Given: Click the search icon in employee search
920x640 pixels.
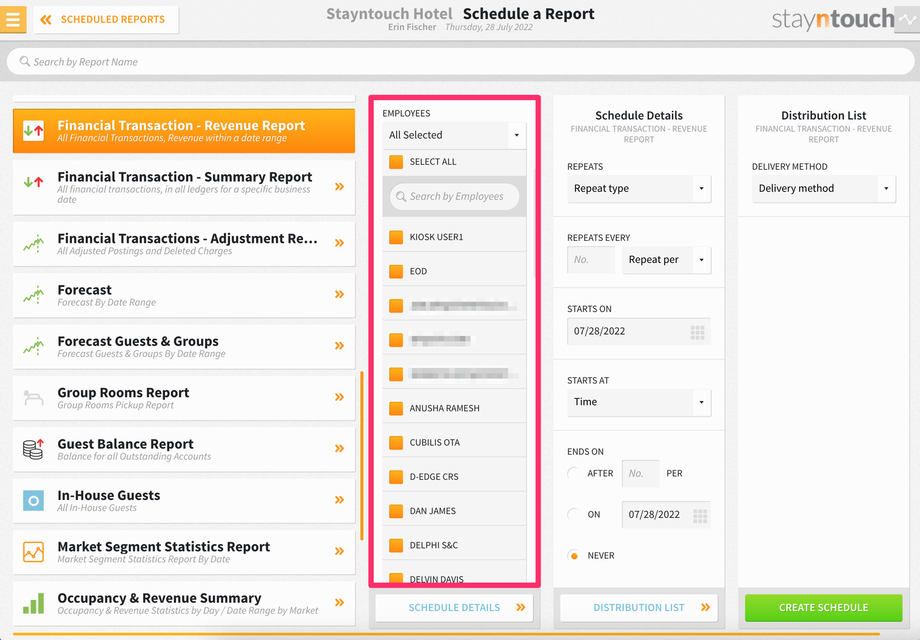Looking at the screenshot, I should (401, 197).
